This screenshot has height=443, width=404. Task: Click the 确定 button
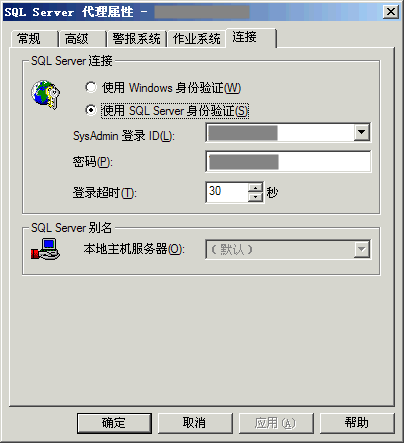pyautogui.click(x=114, y=423)
